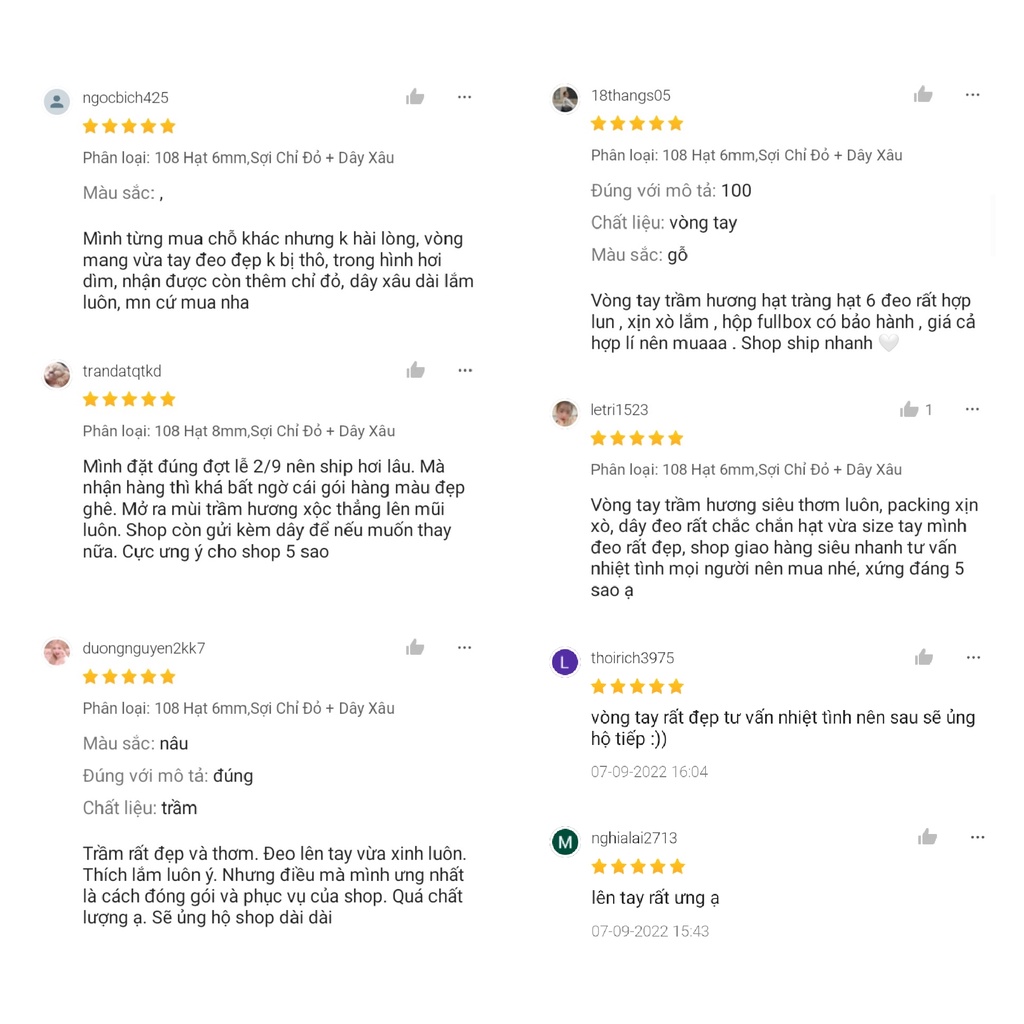This screenshot has width=1024, height=1024.
Task: Click the purple L avatar of thoirich3975
Action: (565, 662)
